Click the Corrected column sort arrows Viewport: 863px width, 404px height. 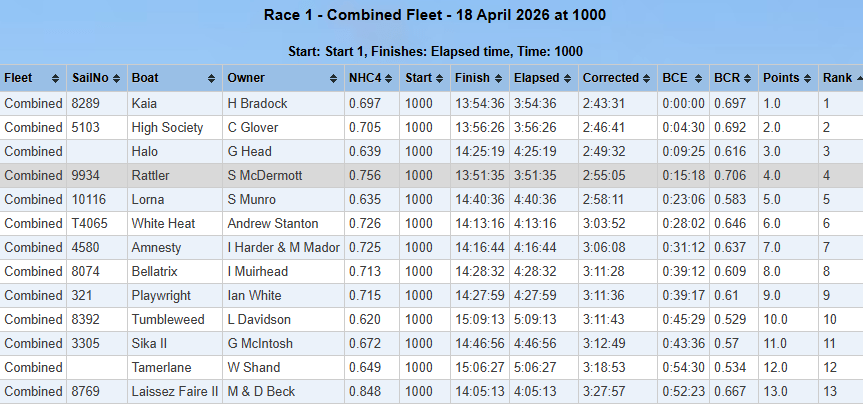(x=648, y=78)
